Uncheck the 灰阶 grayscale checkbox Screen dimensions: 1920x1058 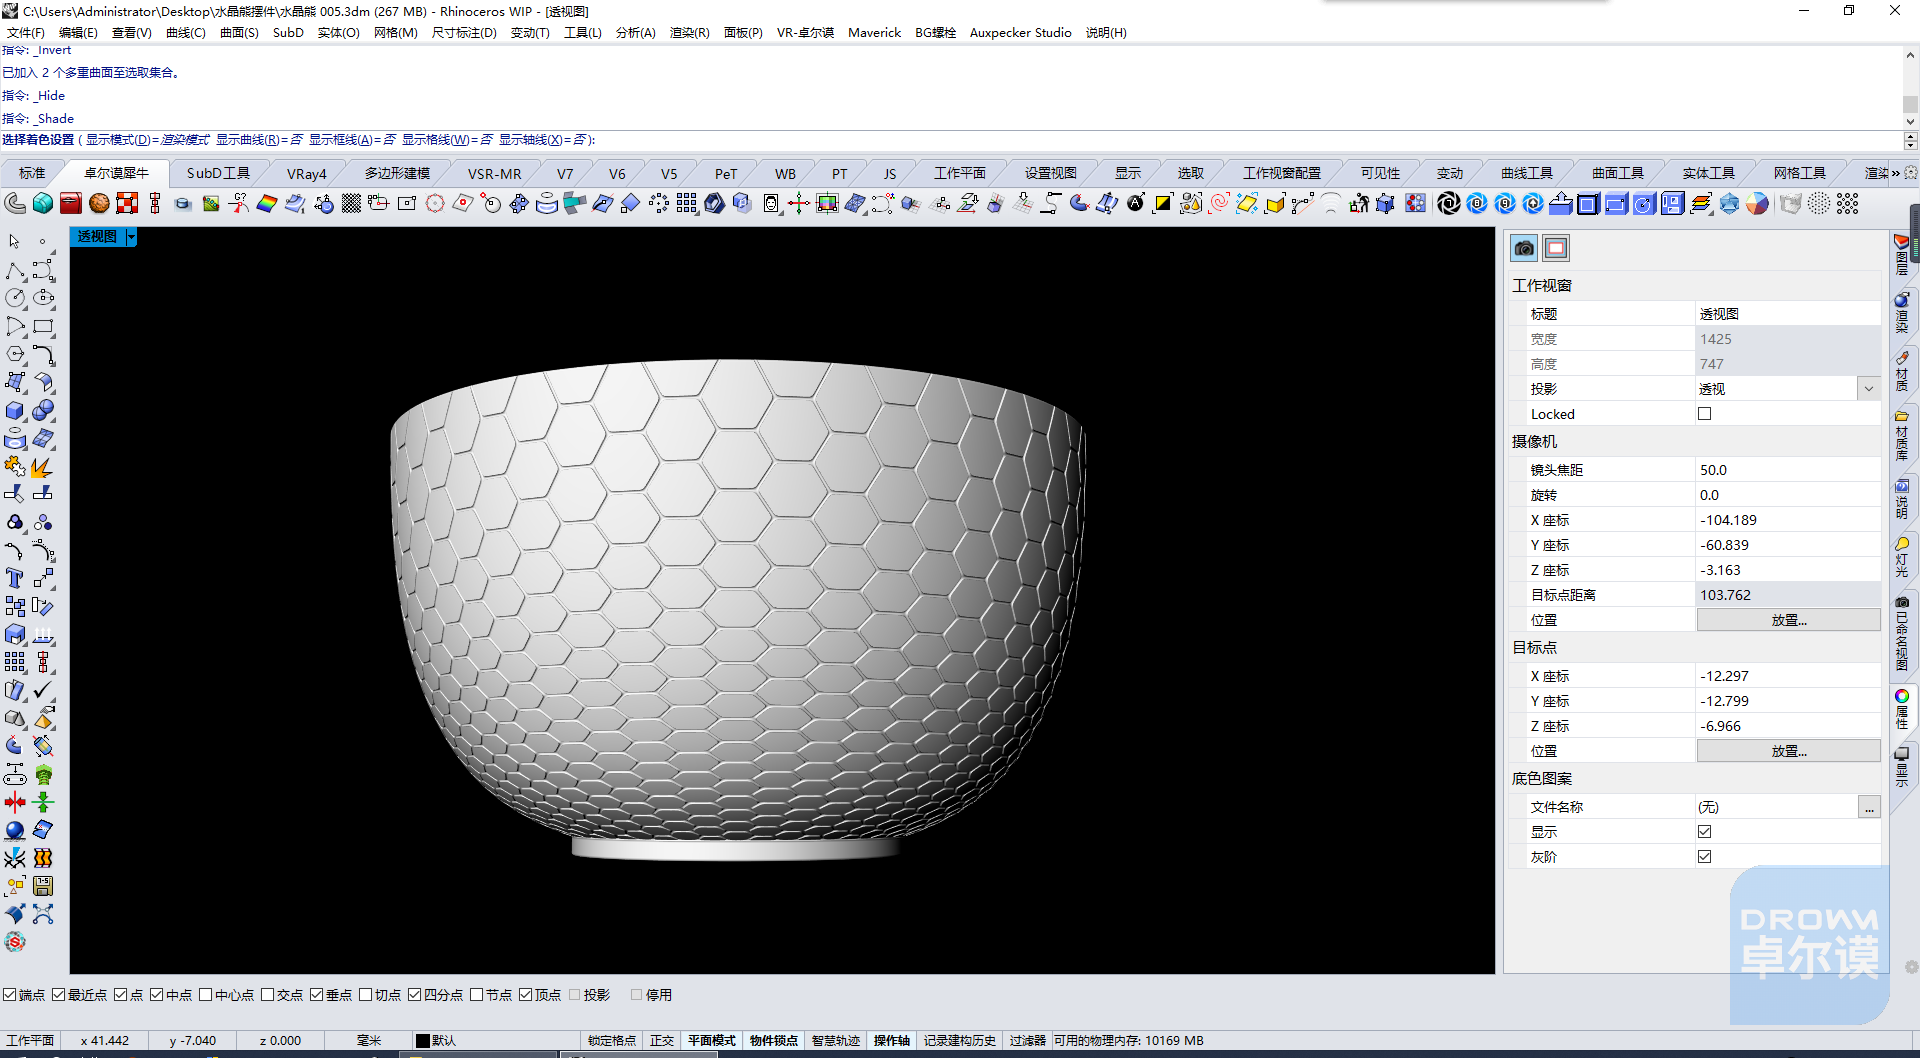(1704, 857)
